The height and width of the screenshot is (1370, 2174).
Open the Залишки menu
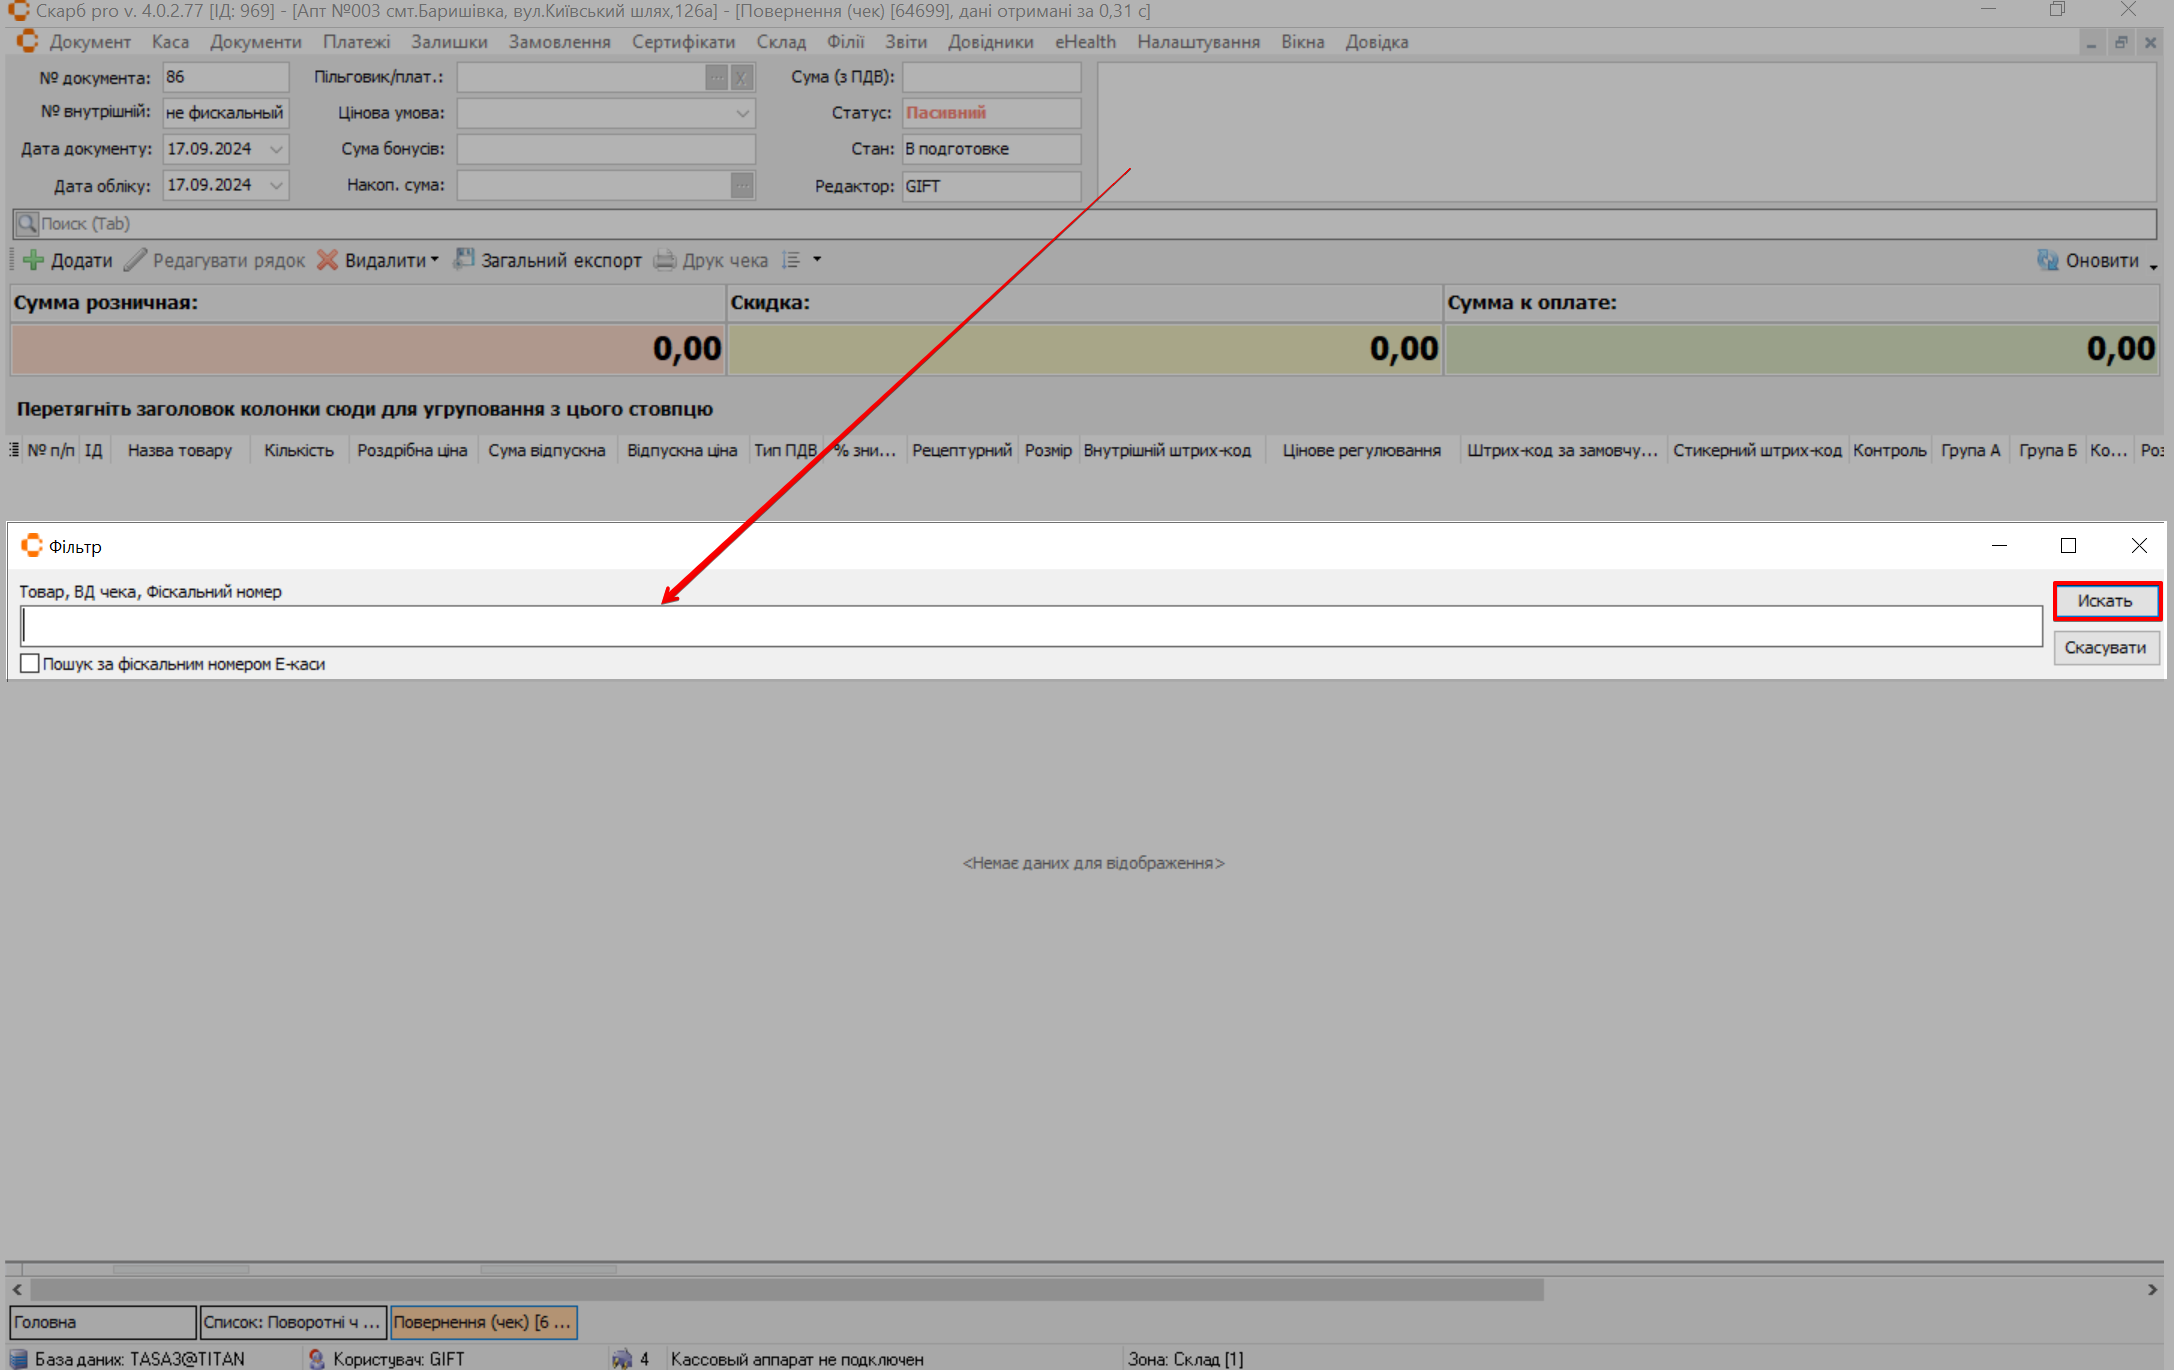coord(449,42)
